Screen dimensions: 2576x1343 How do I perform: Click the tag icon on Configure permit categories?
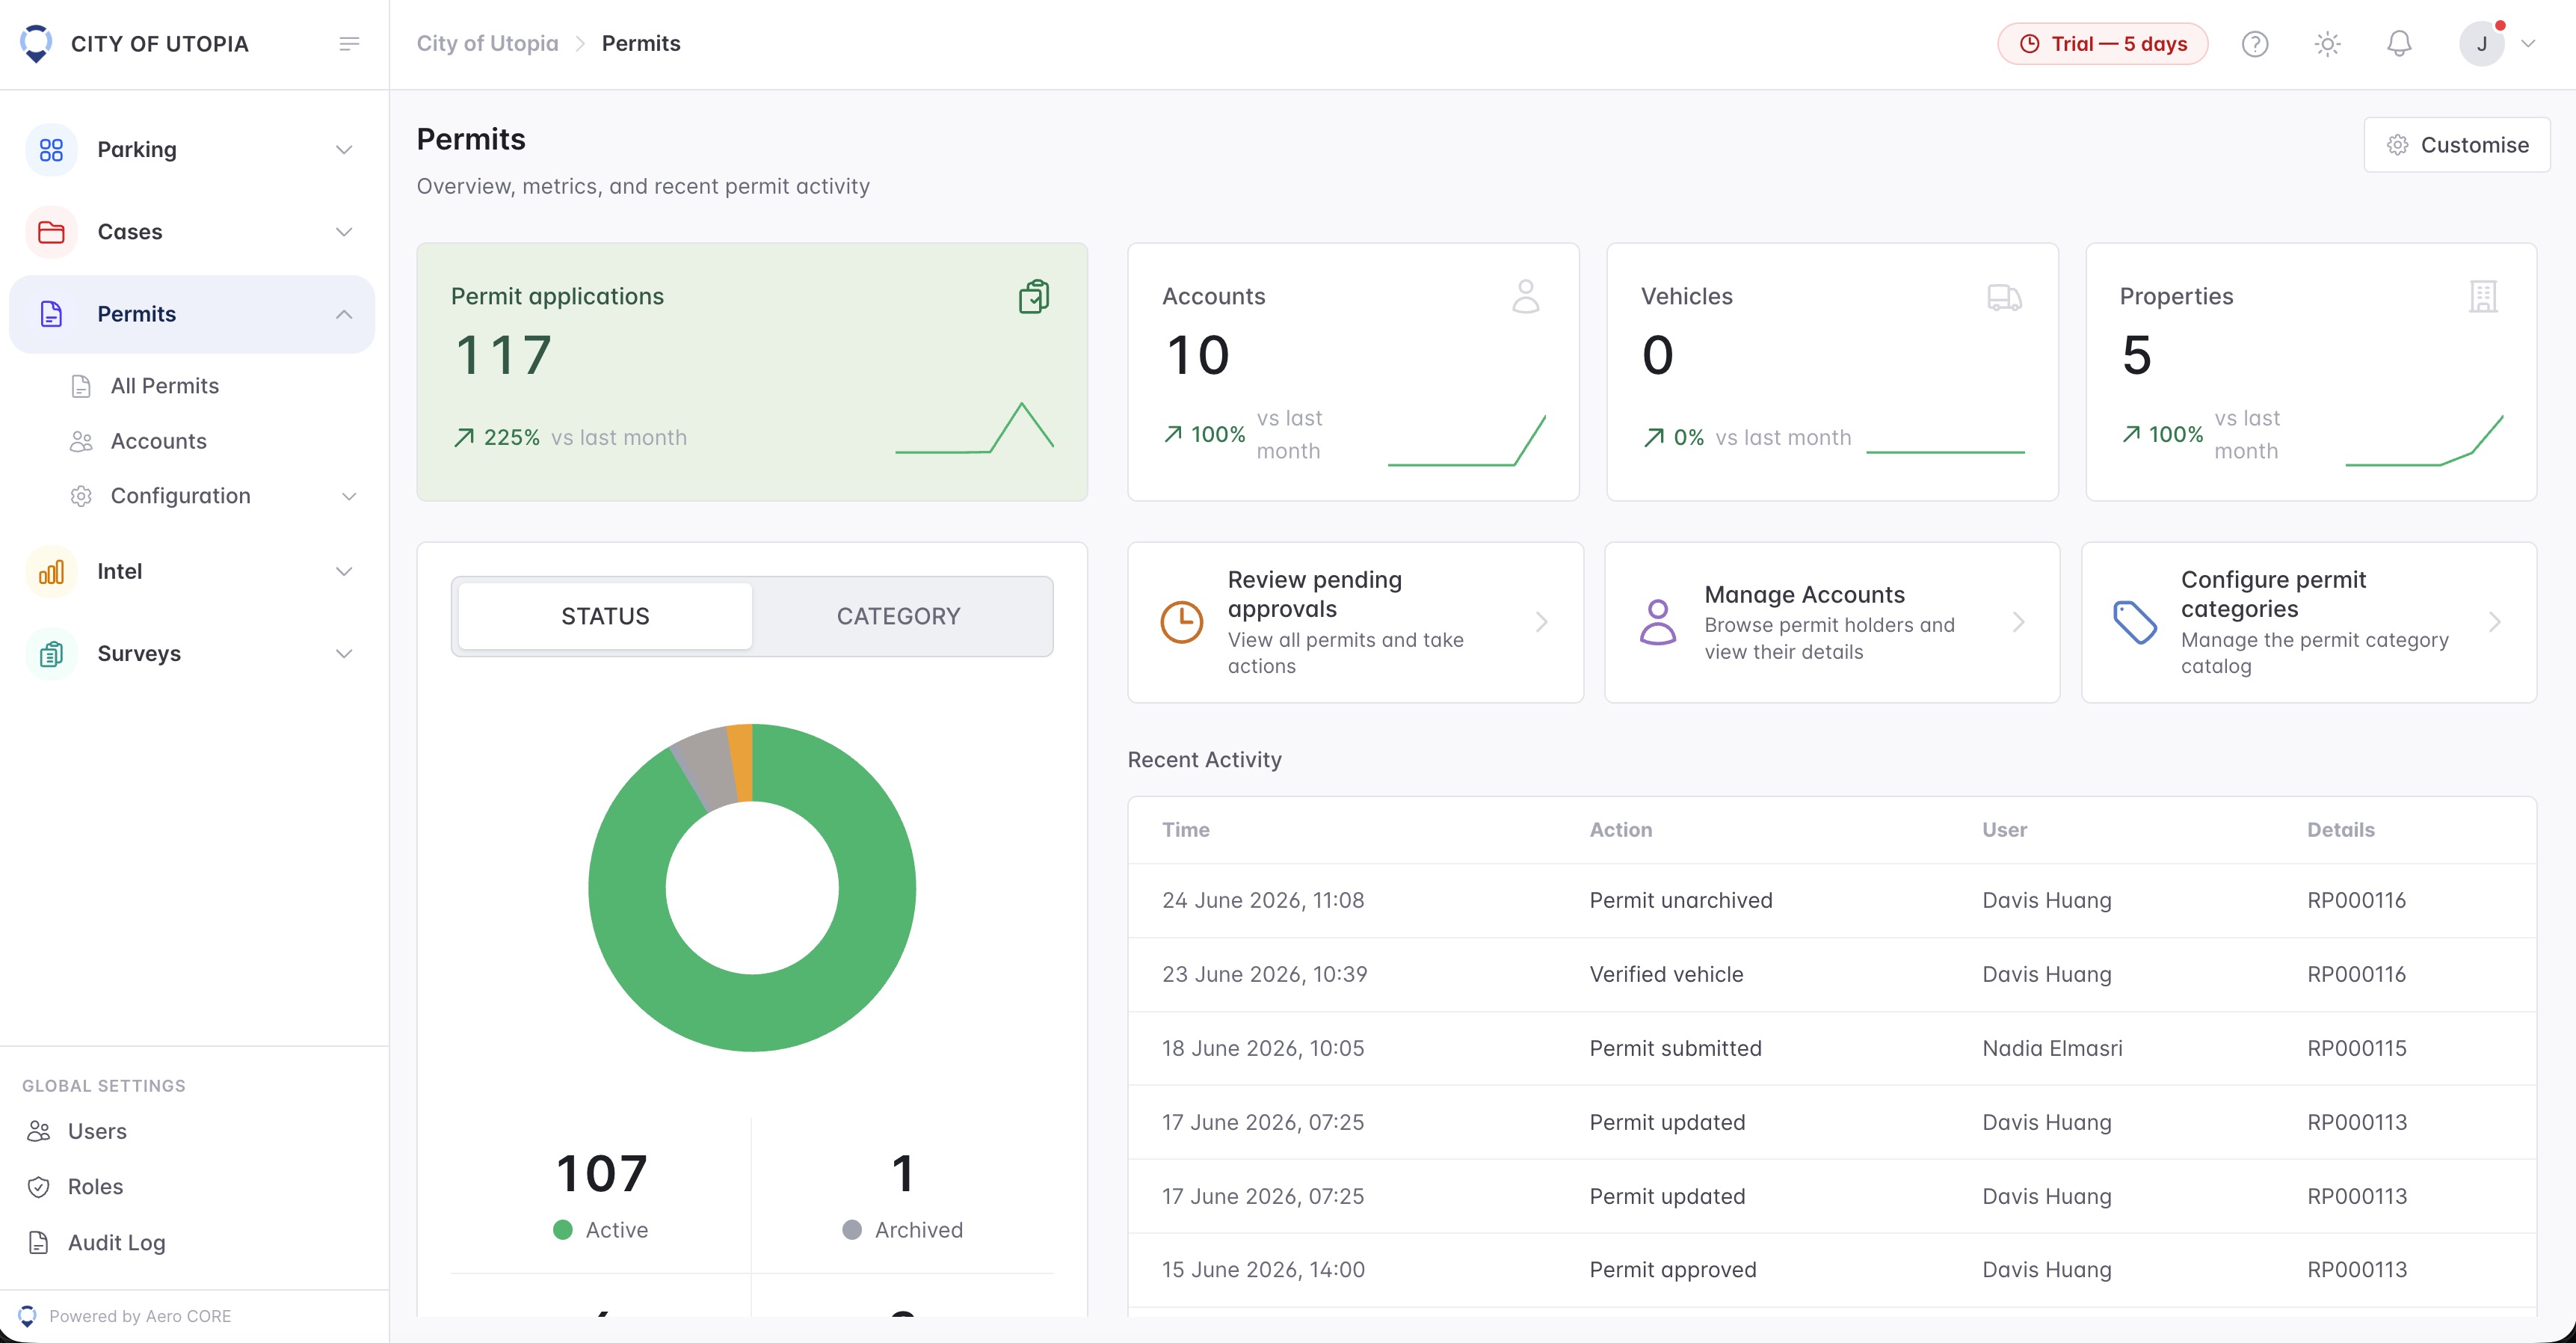[x=2135, y=622]
